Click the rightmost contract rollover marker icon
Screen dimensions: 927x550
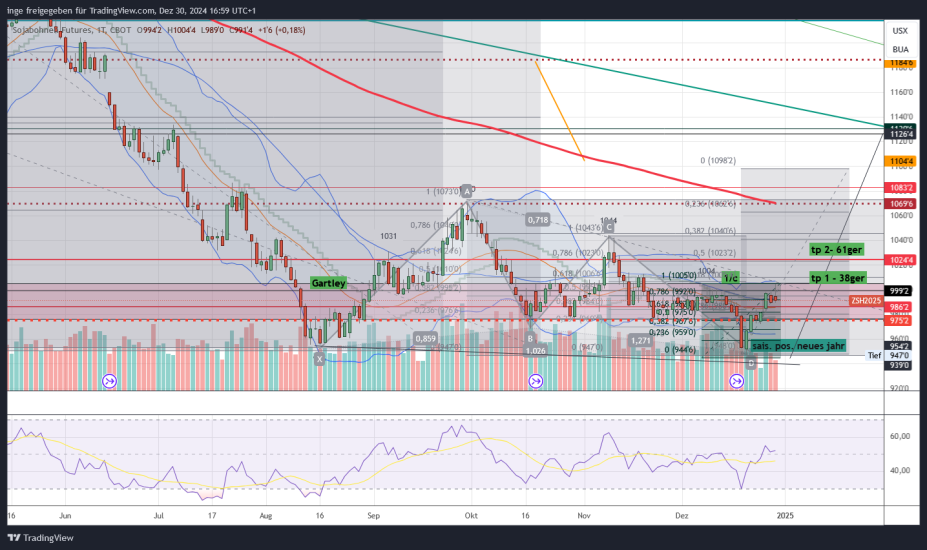[x=737, y=380]
